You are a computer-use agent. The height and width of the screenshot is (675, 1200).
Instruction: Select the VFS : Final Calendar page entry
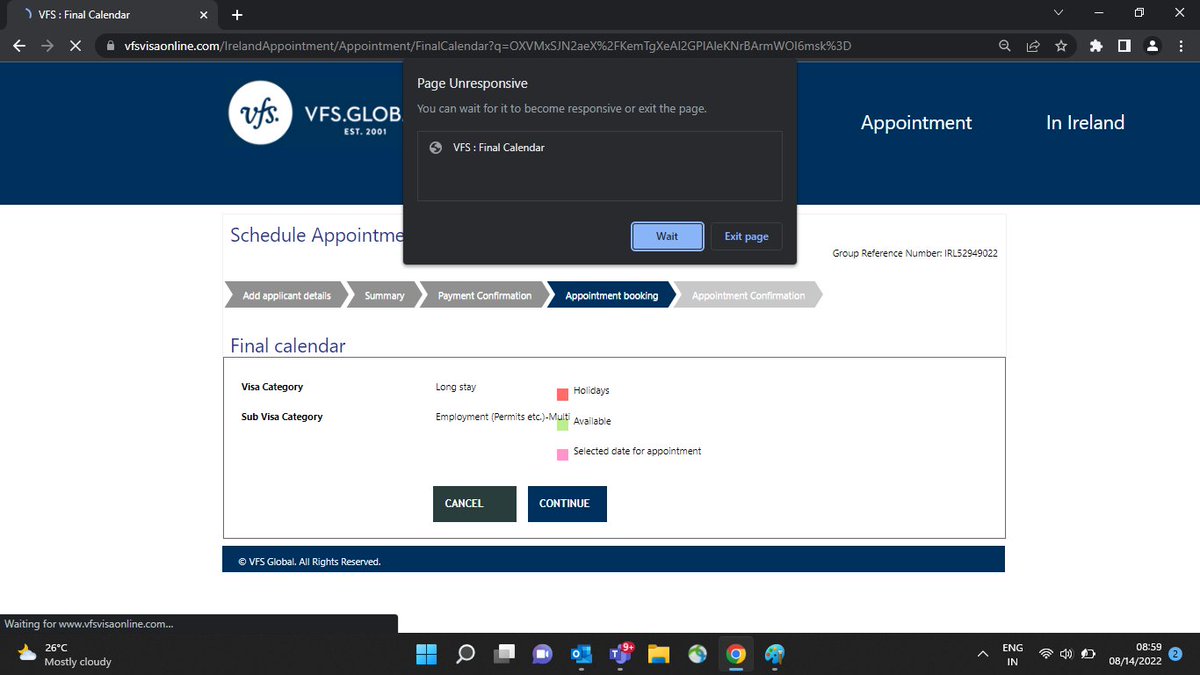click(599, 148)
